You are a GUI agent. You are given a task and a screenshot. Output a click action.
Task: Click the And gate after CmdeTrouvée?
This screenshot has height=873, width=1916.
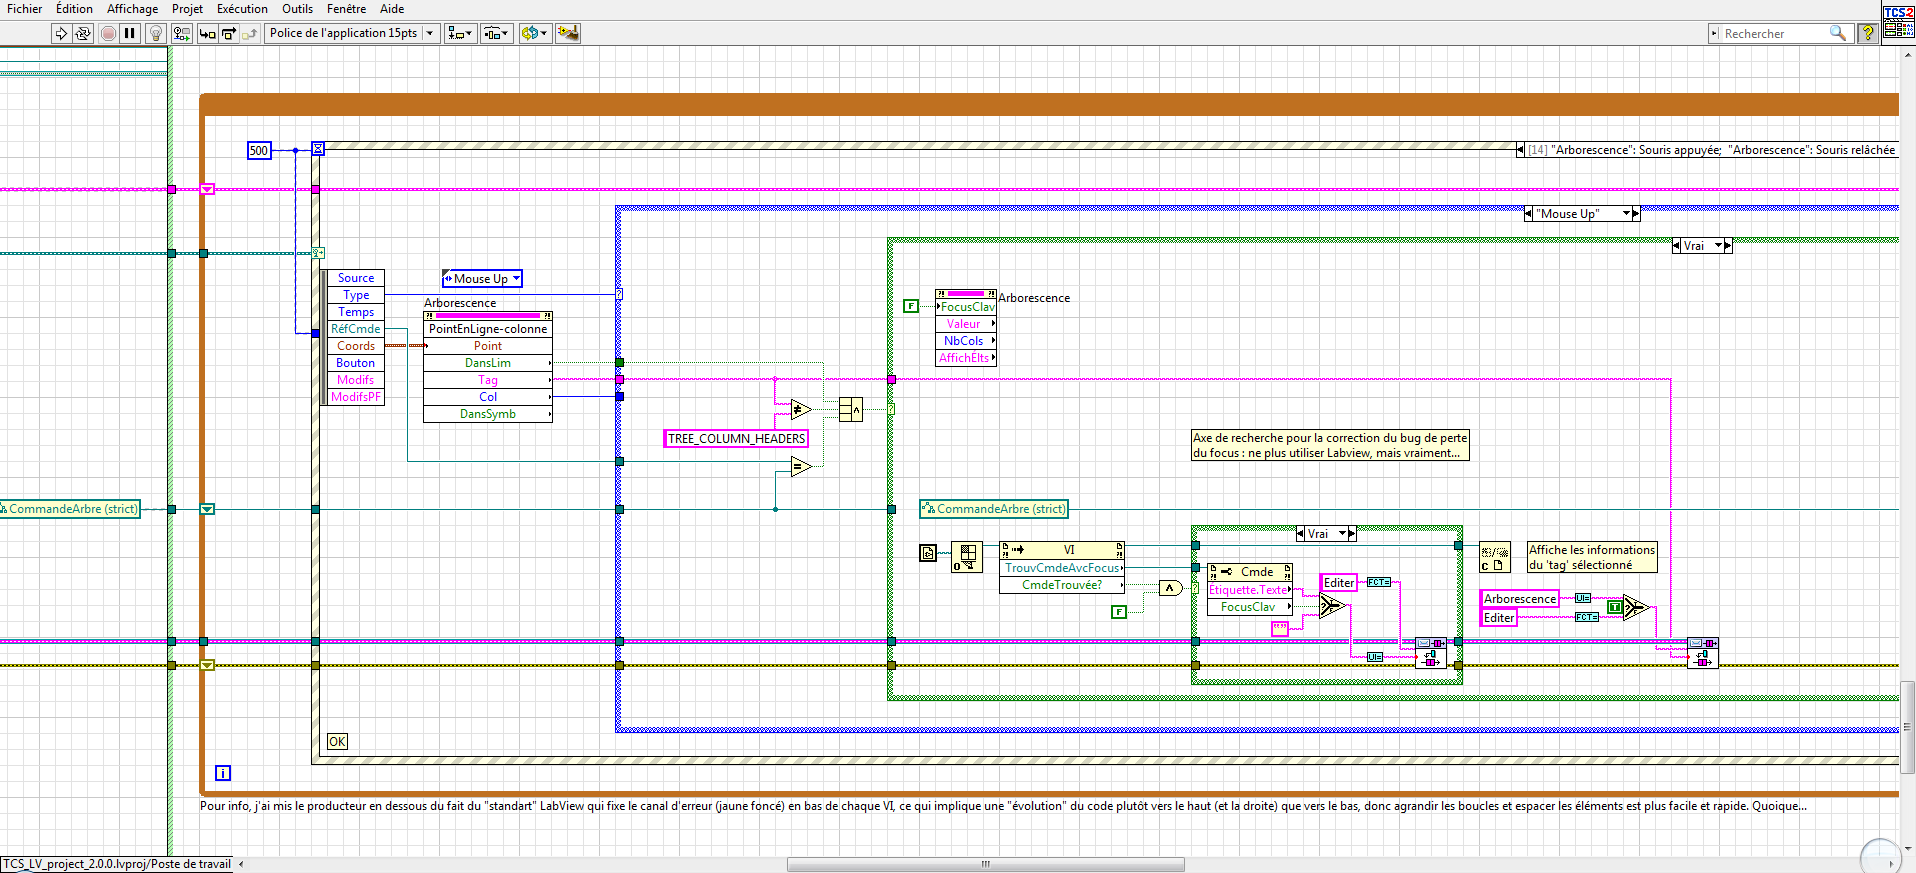pos(1171,588)
